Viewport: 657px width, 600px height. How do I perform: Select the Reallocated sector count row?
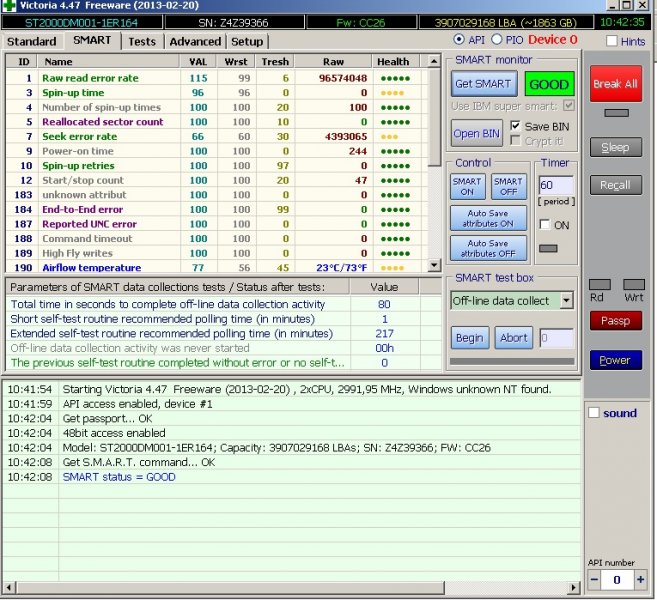click(x=217, y=122)
